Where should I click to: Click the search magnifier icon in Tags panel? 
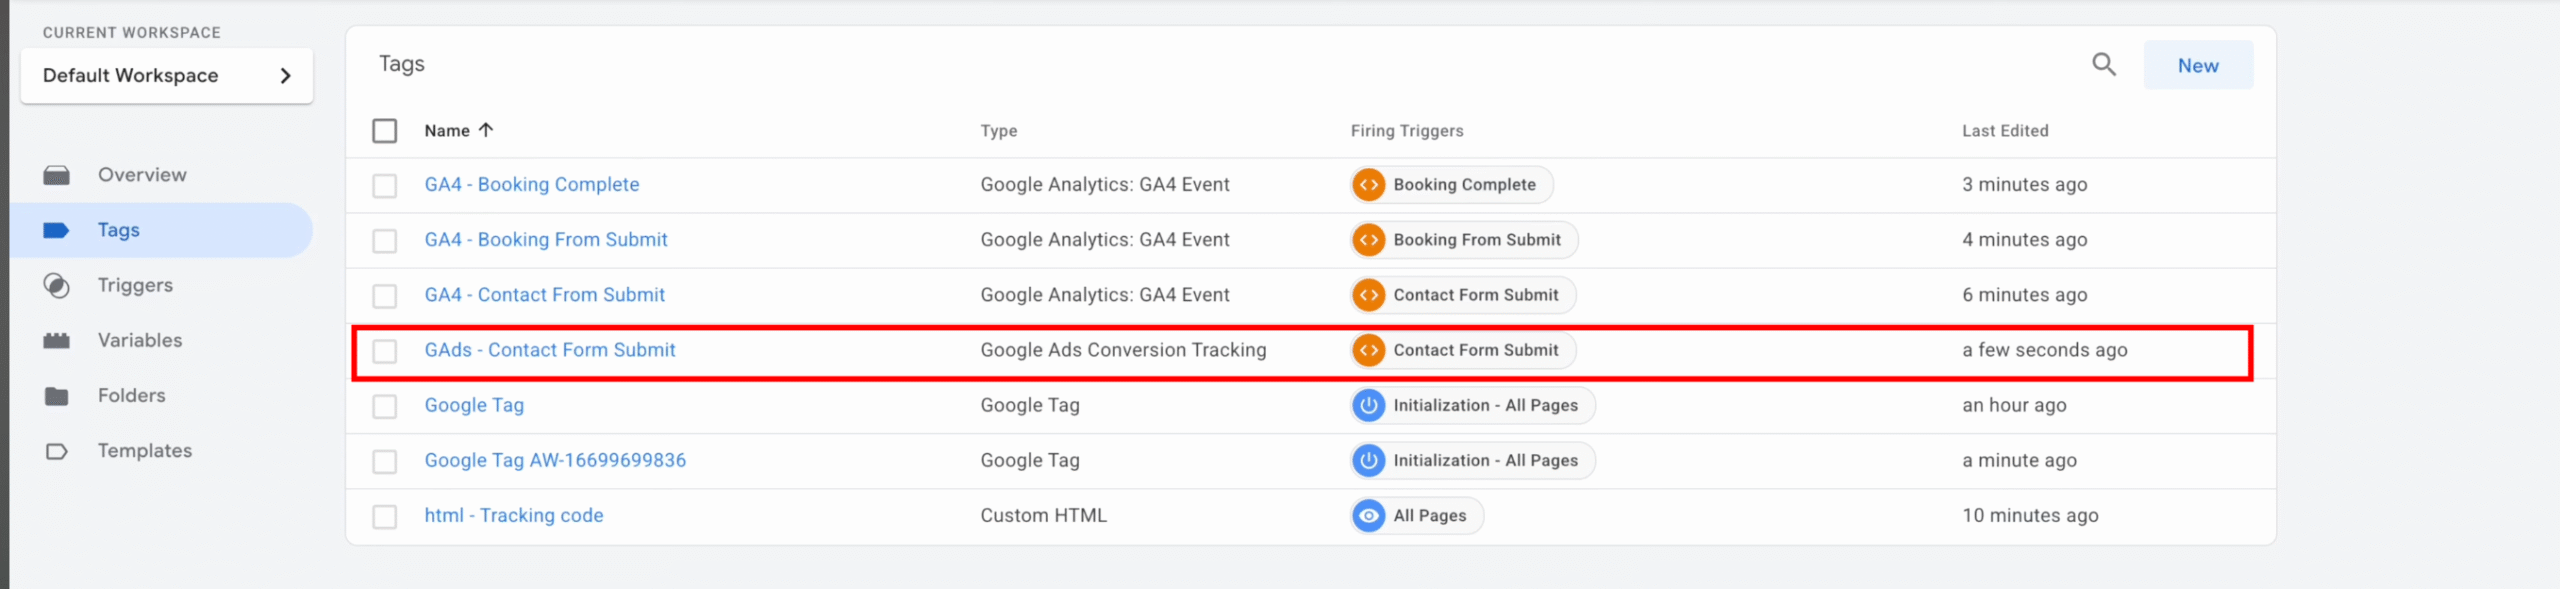pyautogui.click(x=2103, y=65)
